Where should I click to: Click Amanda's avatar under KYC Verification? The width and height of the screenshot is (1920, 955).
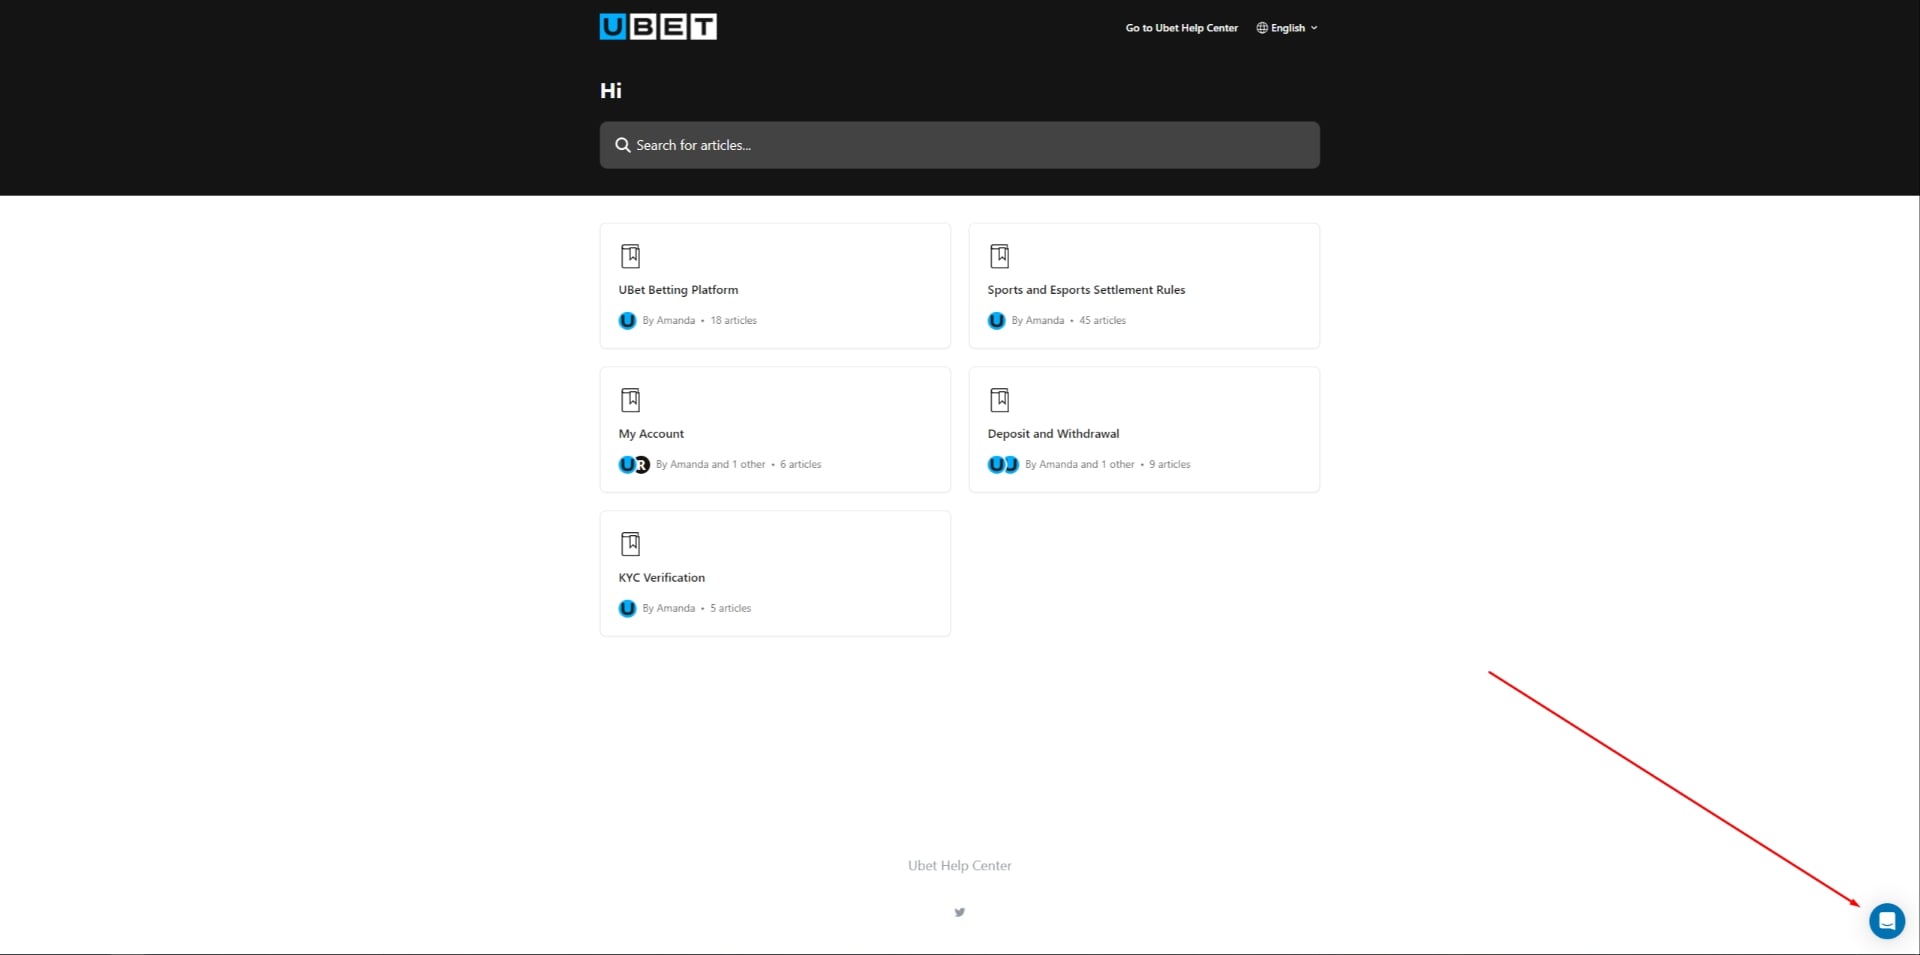[627, 609]
